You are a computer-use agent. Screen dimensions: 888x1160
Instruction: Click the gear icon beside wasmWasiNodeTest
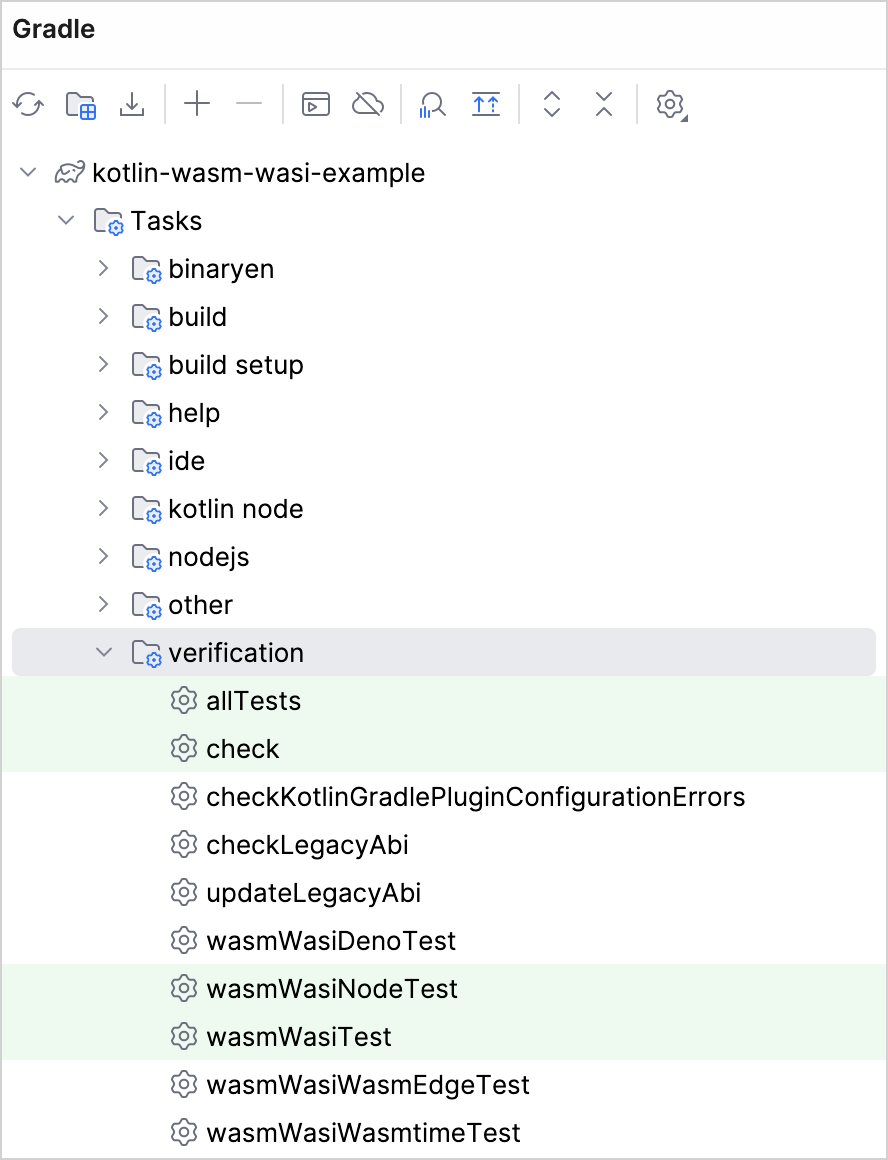[x=184, y=989]
